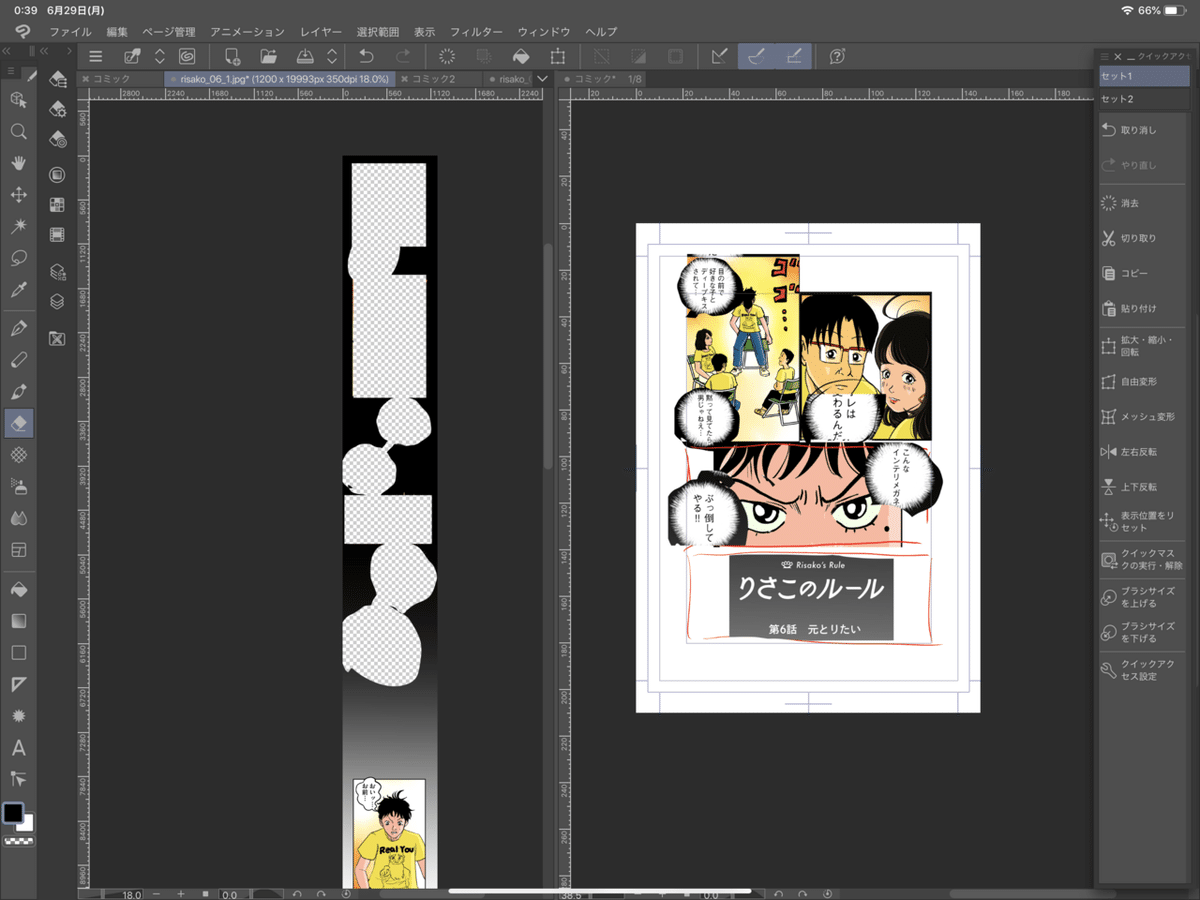The height and width of the screenshot is (900, 1200).
Task: Open the ウィンドウ menu
Action: (544, 32)
